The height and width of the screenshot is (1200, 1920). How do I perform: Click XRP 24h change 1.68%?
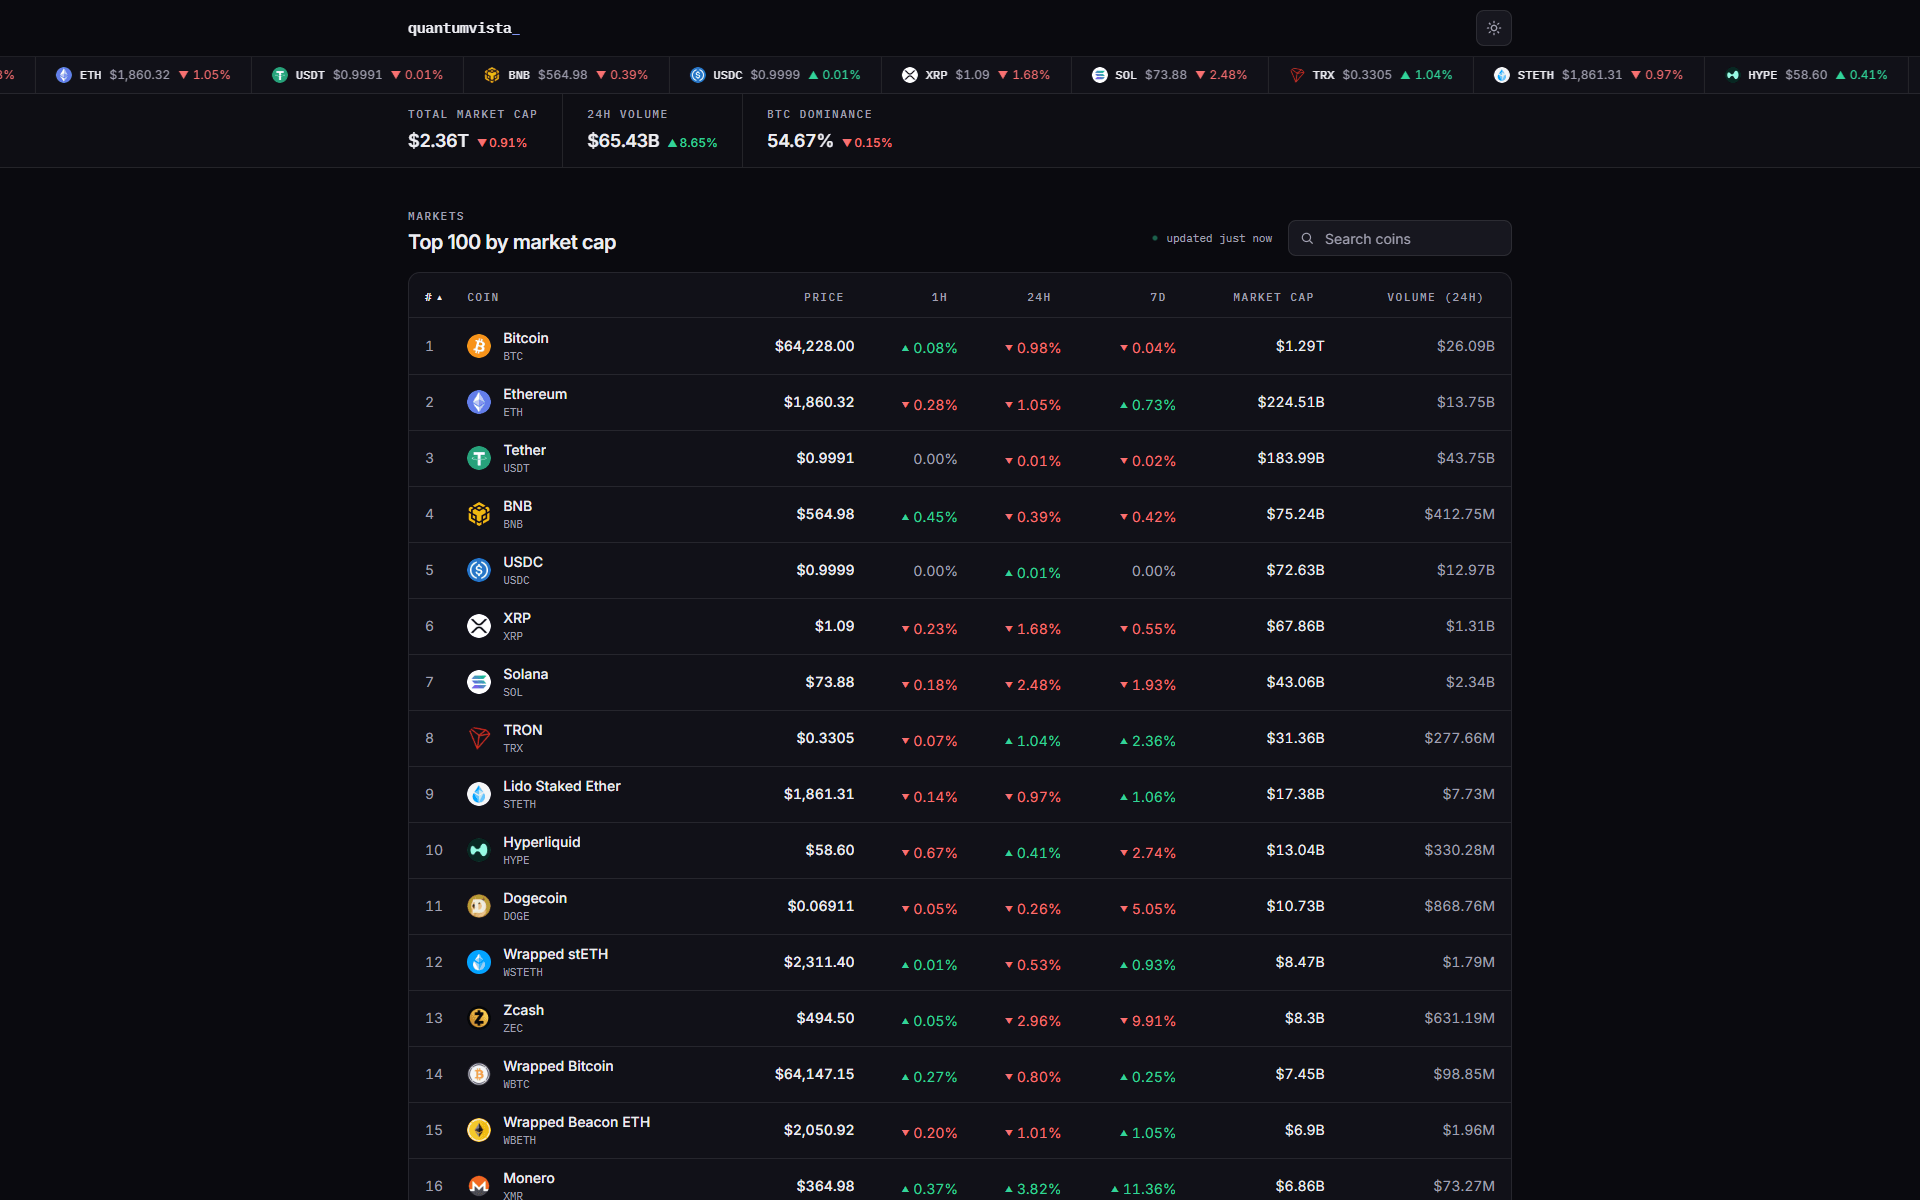1033,629
